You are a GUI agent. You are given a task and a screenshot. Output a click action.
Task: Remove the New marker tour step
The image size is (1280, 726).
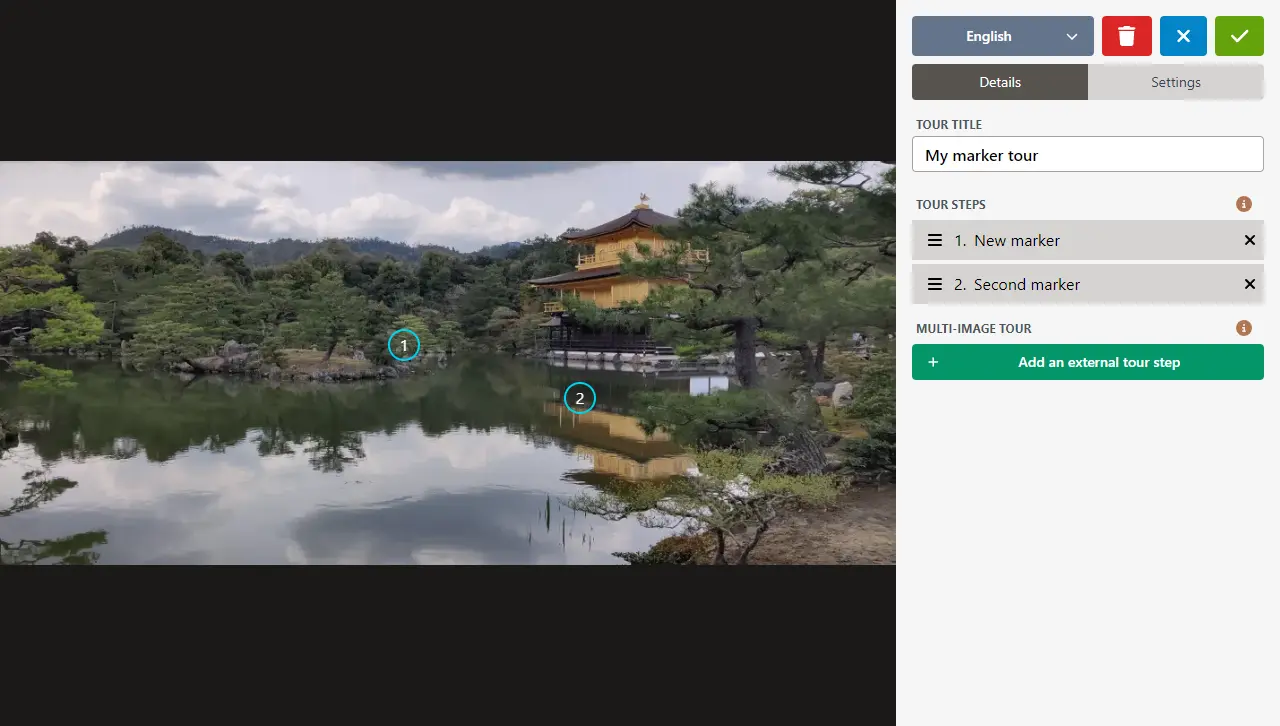1249,240
